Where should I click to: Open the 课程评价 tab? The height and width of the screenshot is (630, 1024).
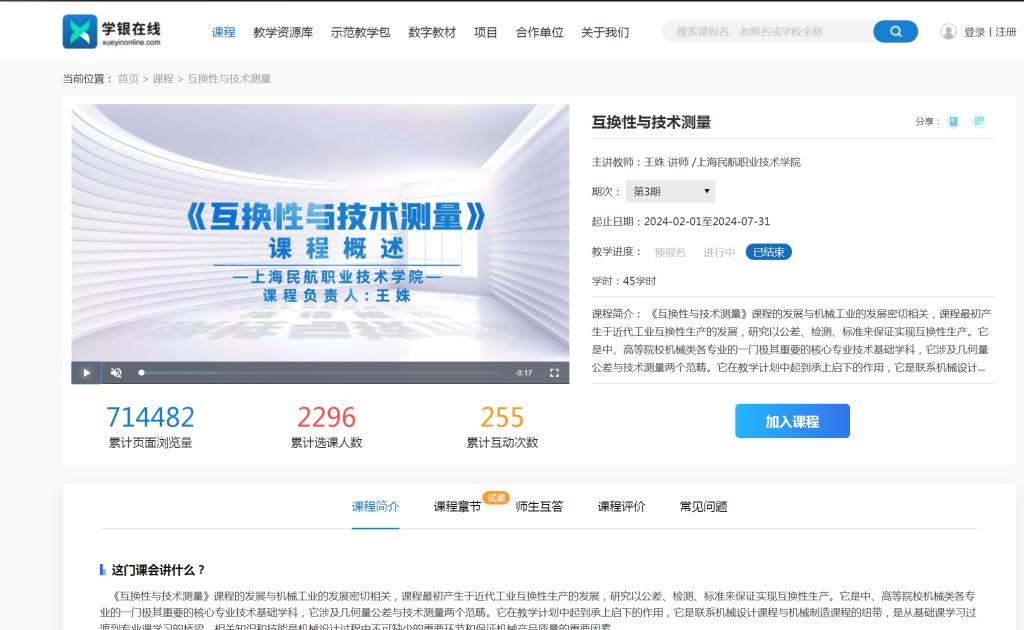(x=621, y=507)
